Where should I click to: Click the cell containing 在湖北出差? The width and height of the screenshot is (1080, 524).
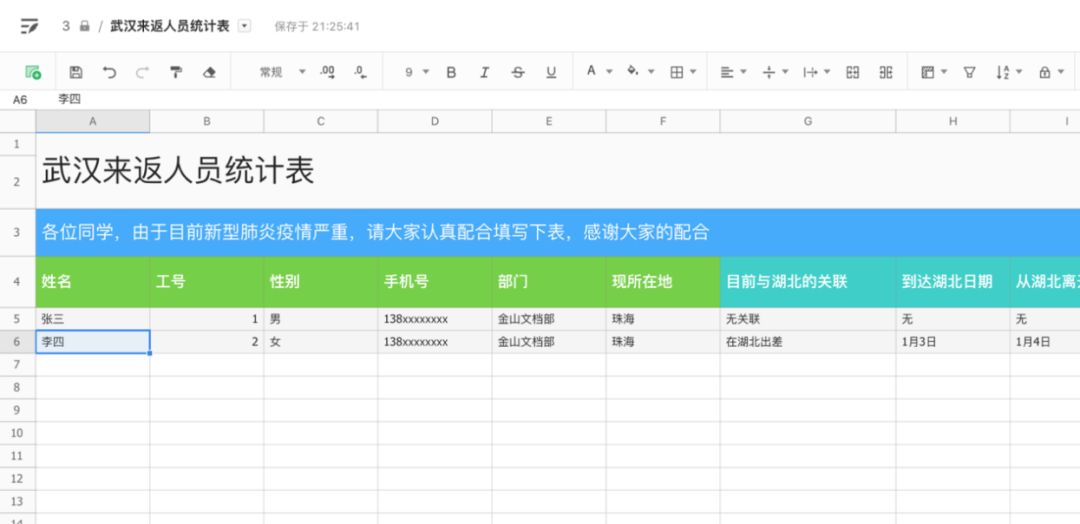pyautogui.click(x=808, y=342)
